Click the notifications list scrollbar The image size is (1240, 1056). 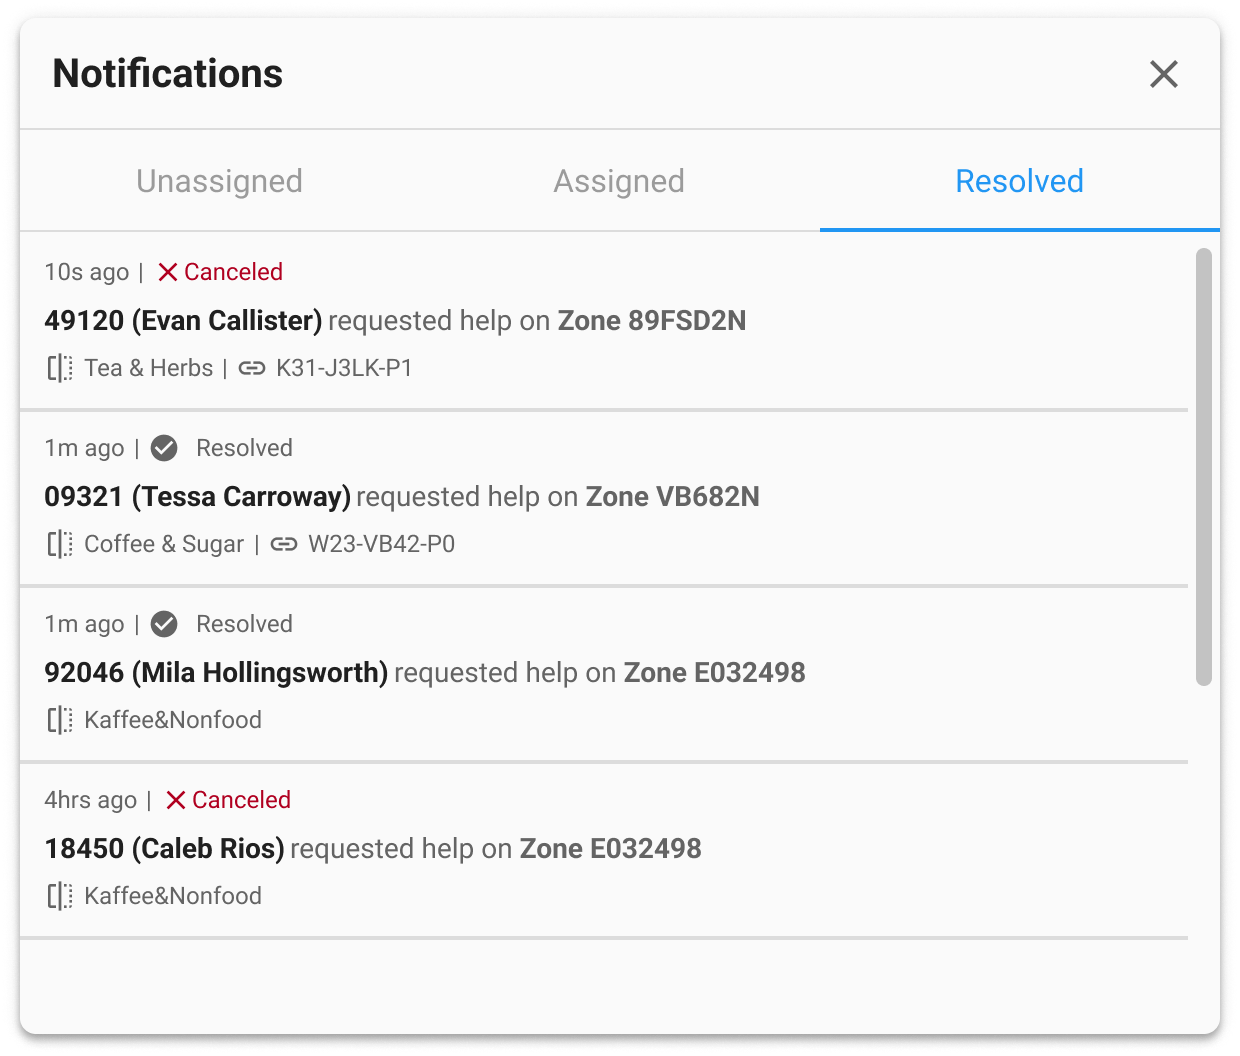point(1204,466)
